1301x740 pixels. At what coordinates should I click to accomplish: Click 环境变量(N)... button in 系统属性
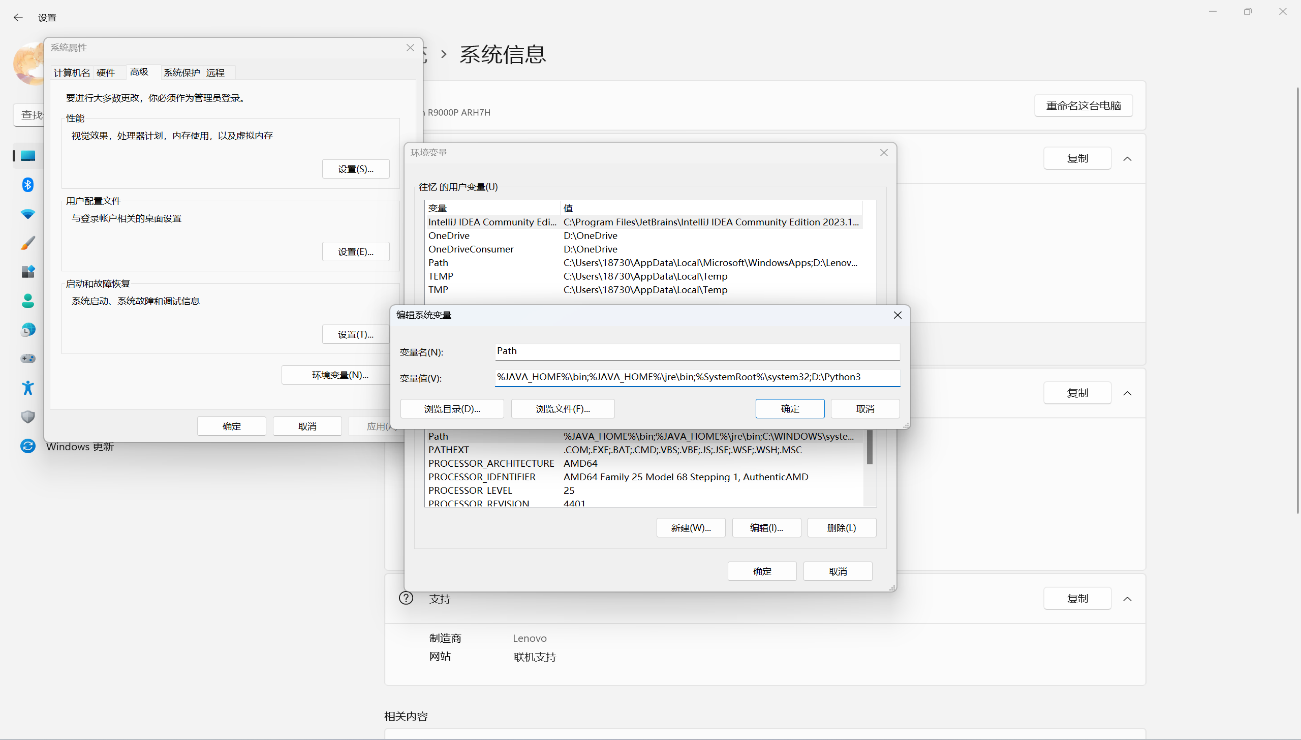click(x=340, y=375)
